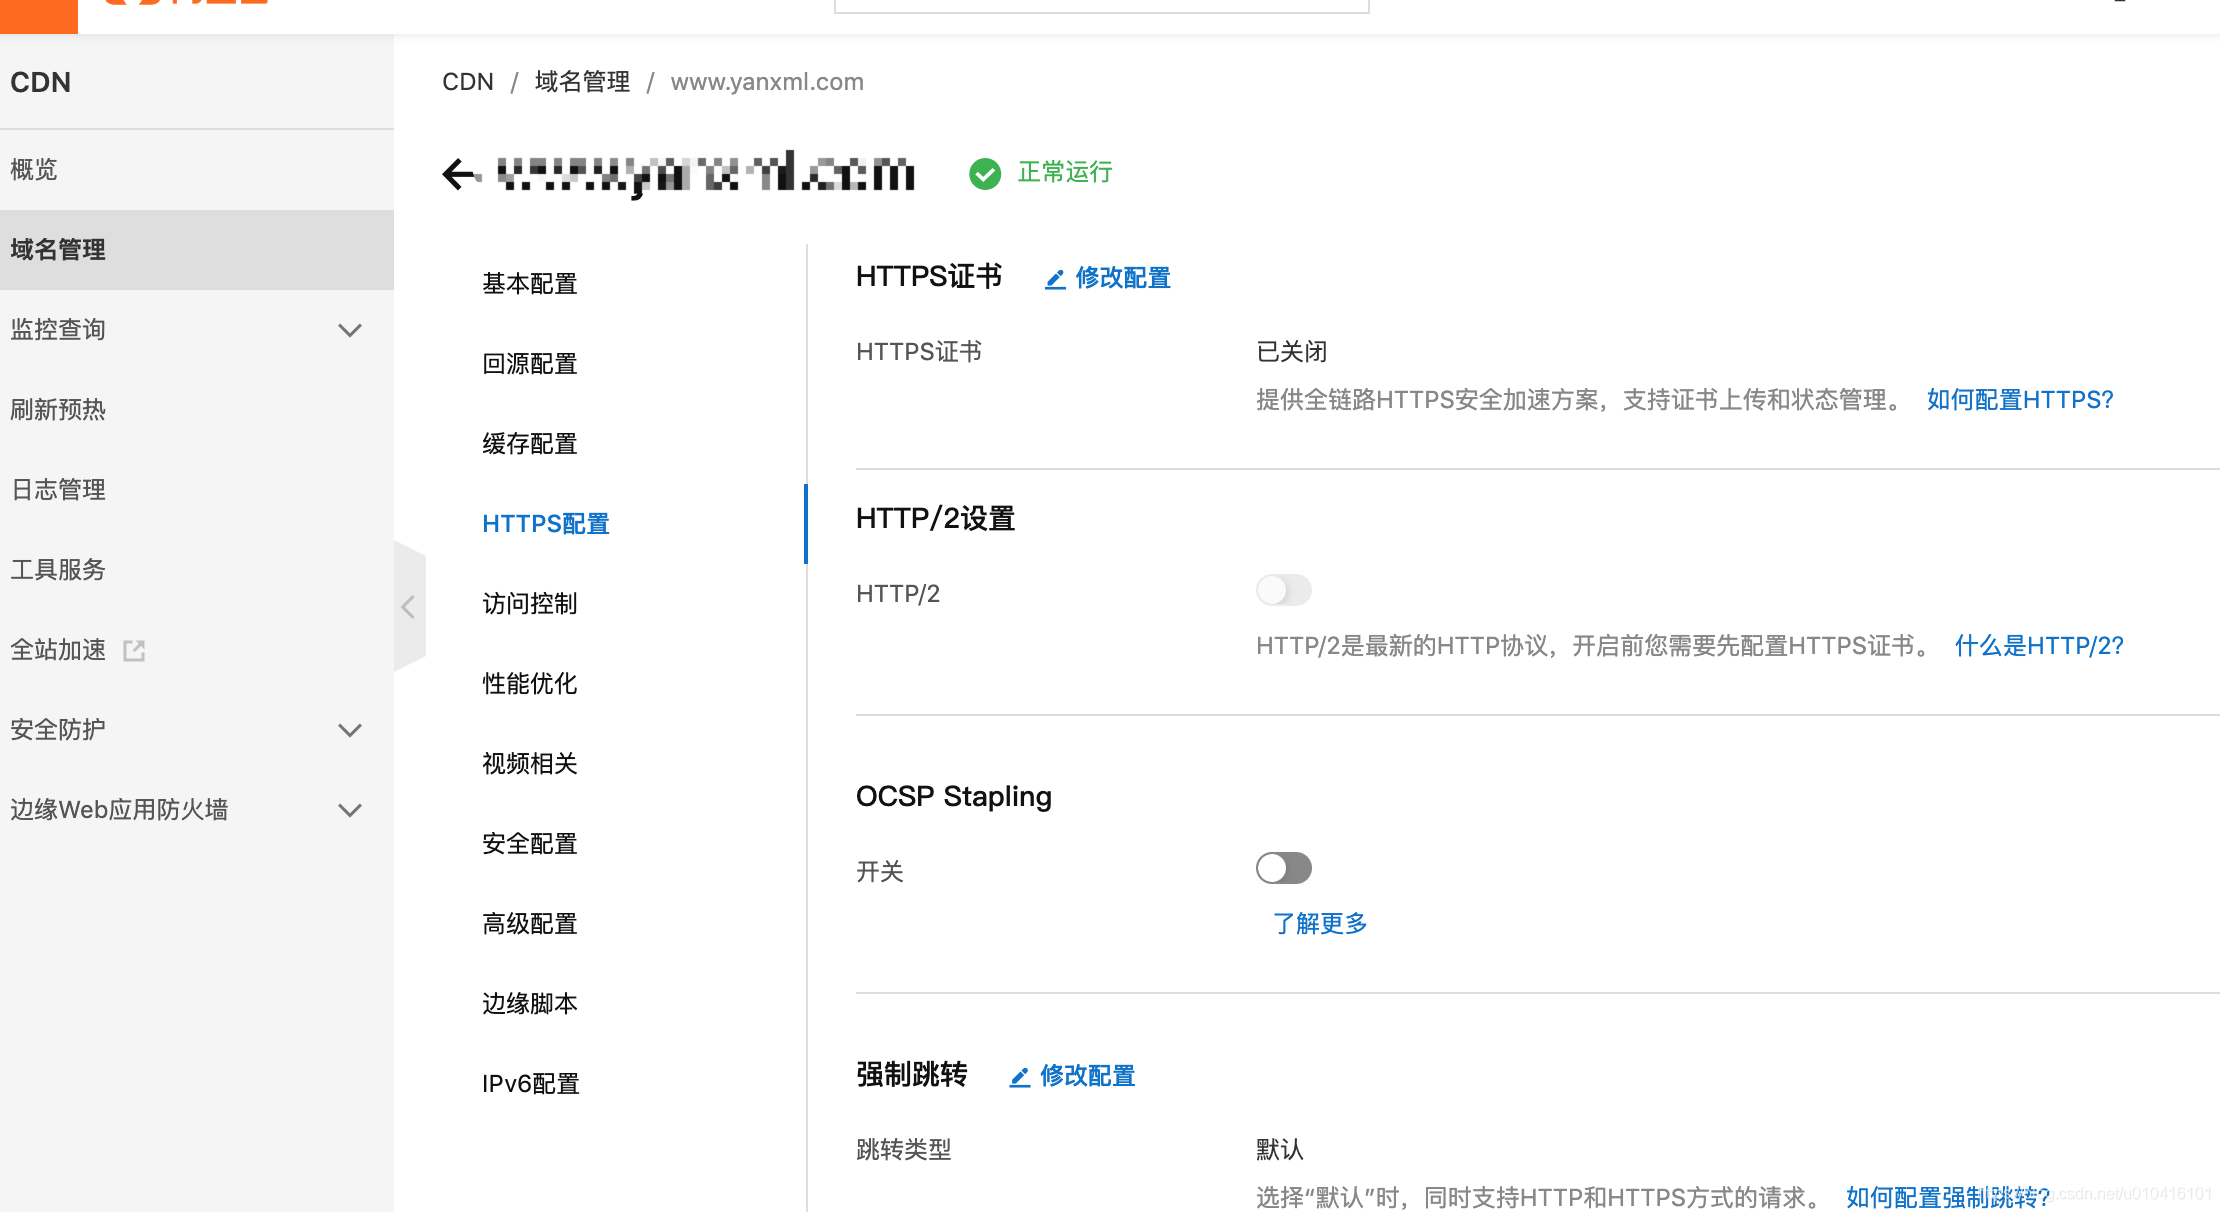2220x1212 pixels.
Task: Click CDN in the breadcrumb
Action: point(468,82)
